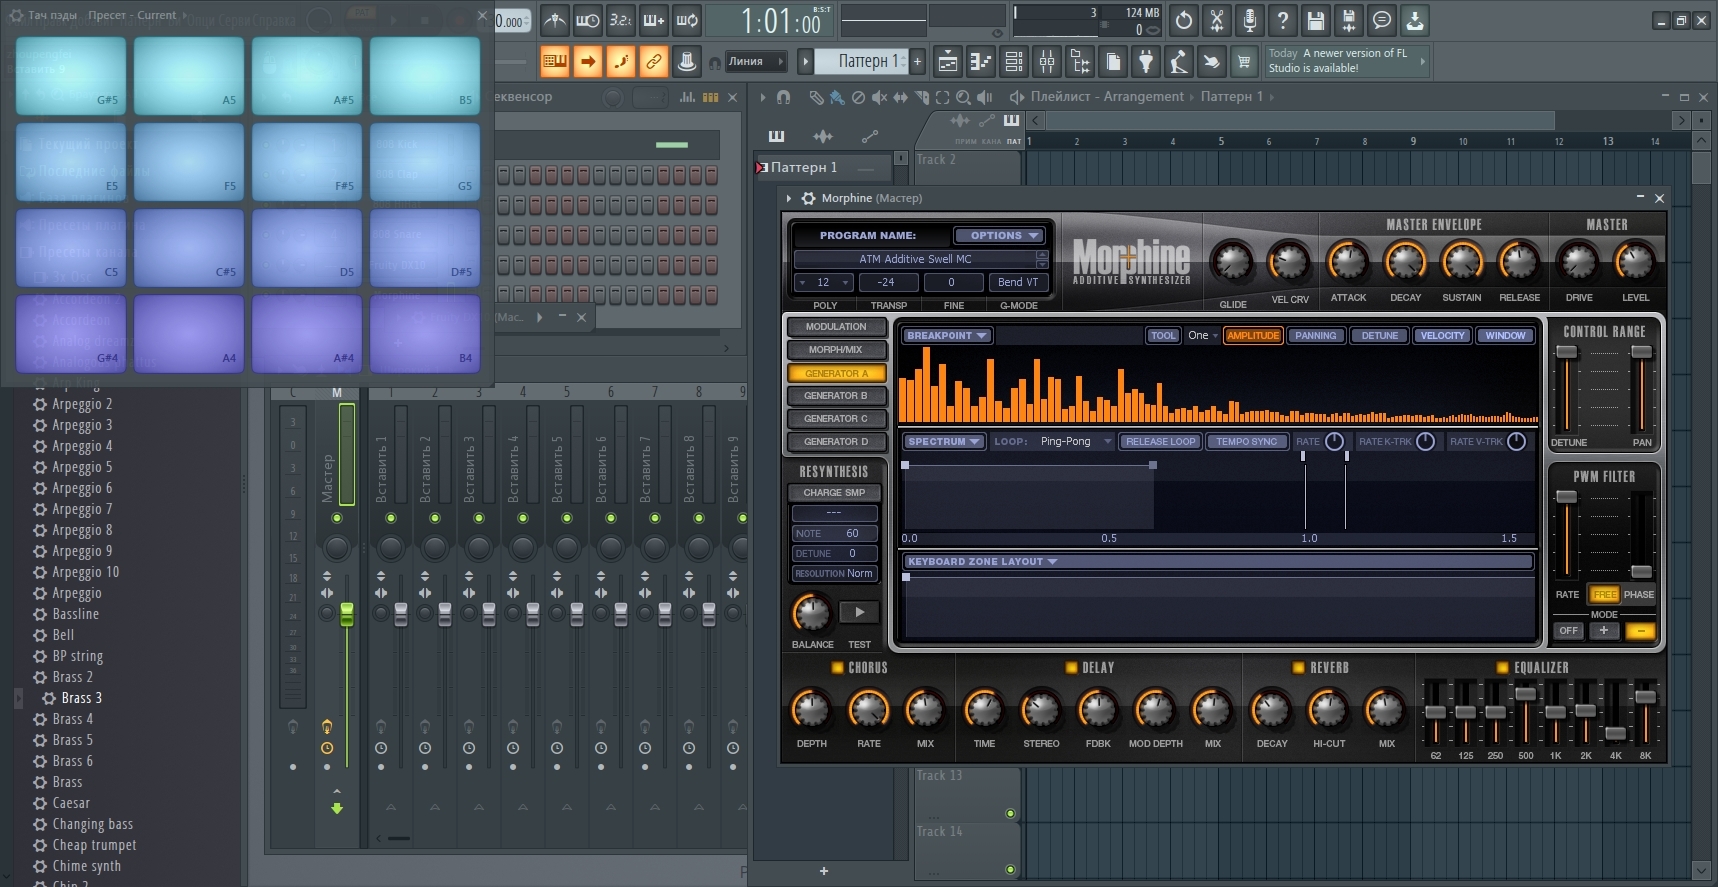Click the CHARGE SMP button
Image resolution: width=1718 pixels, height=887 pixels.
(x=834, y=493)
